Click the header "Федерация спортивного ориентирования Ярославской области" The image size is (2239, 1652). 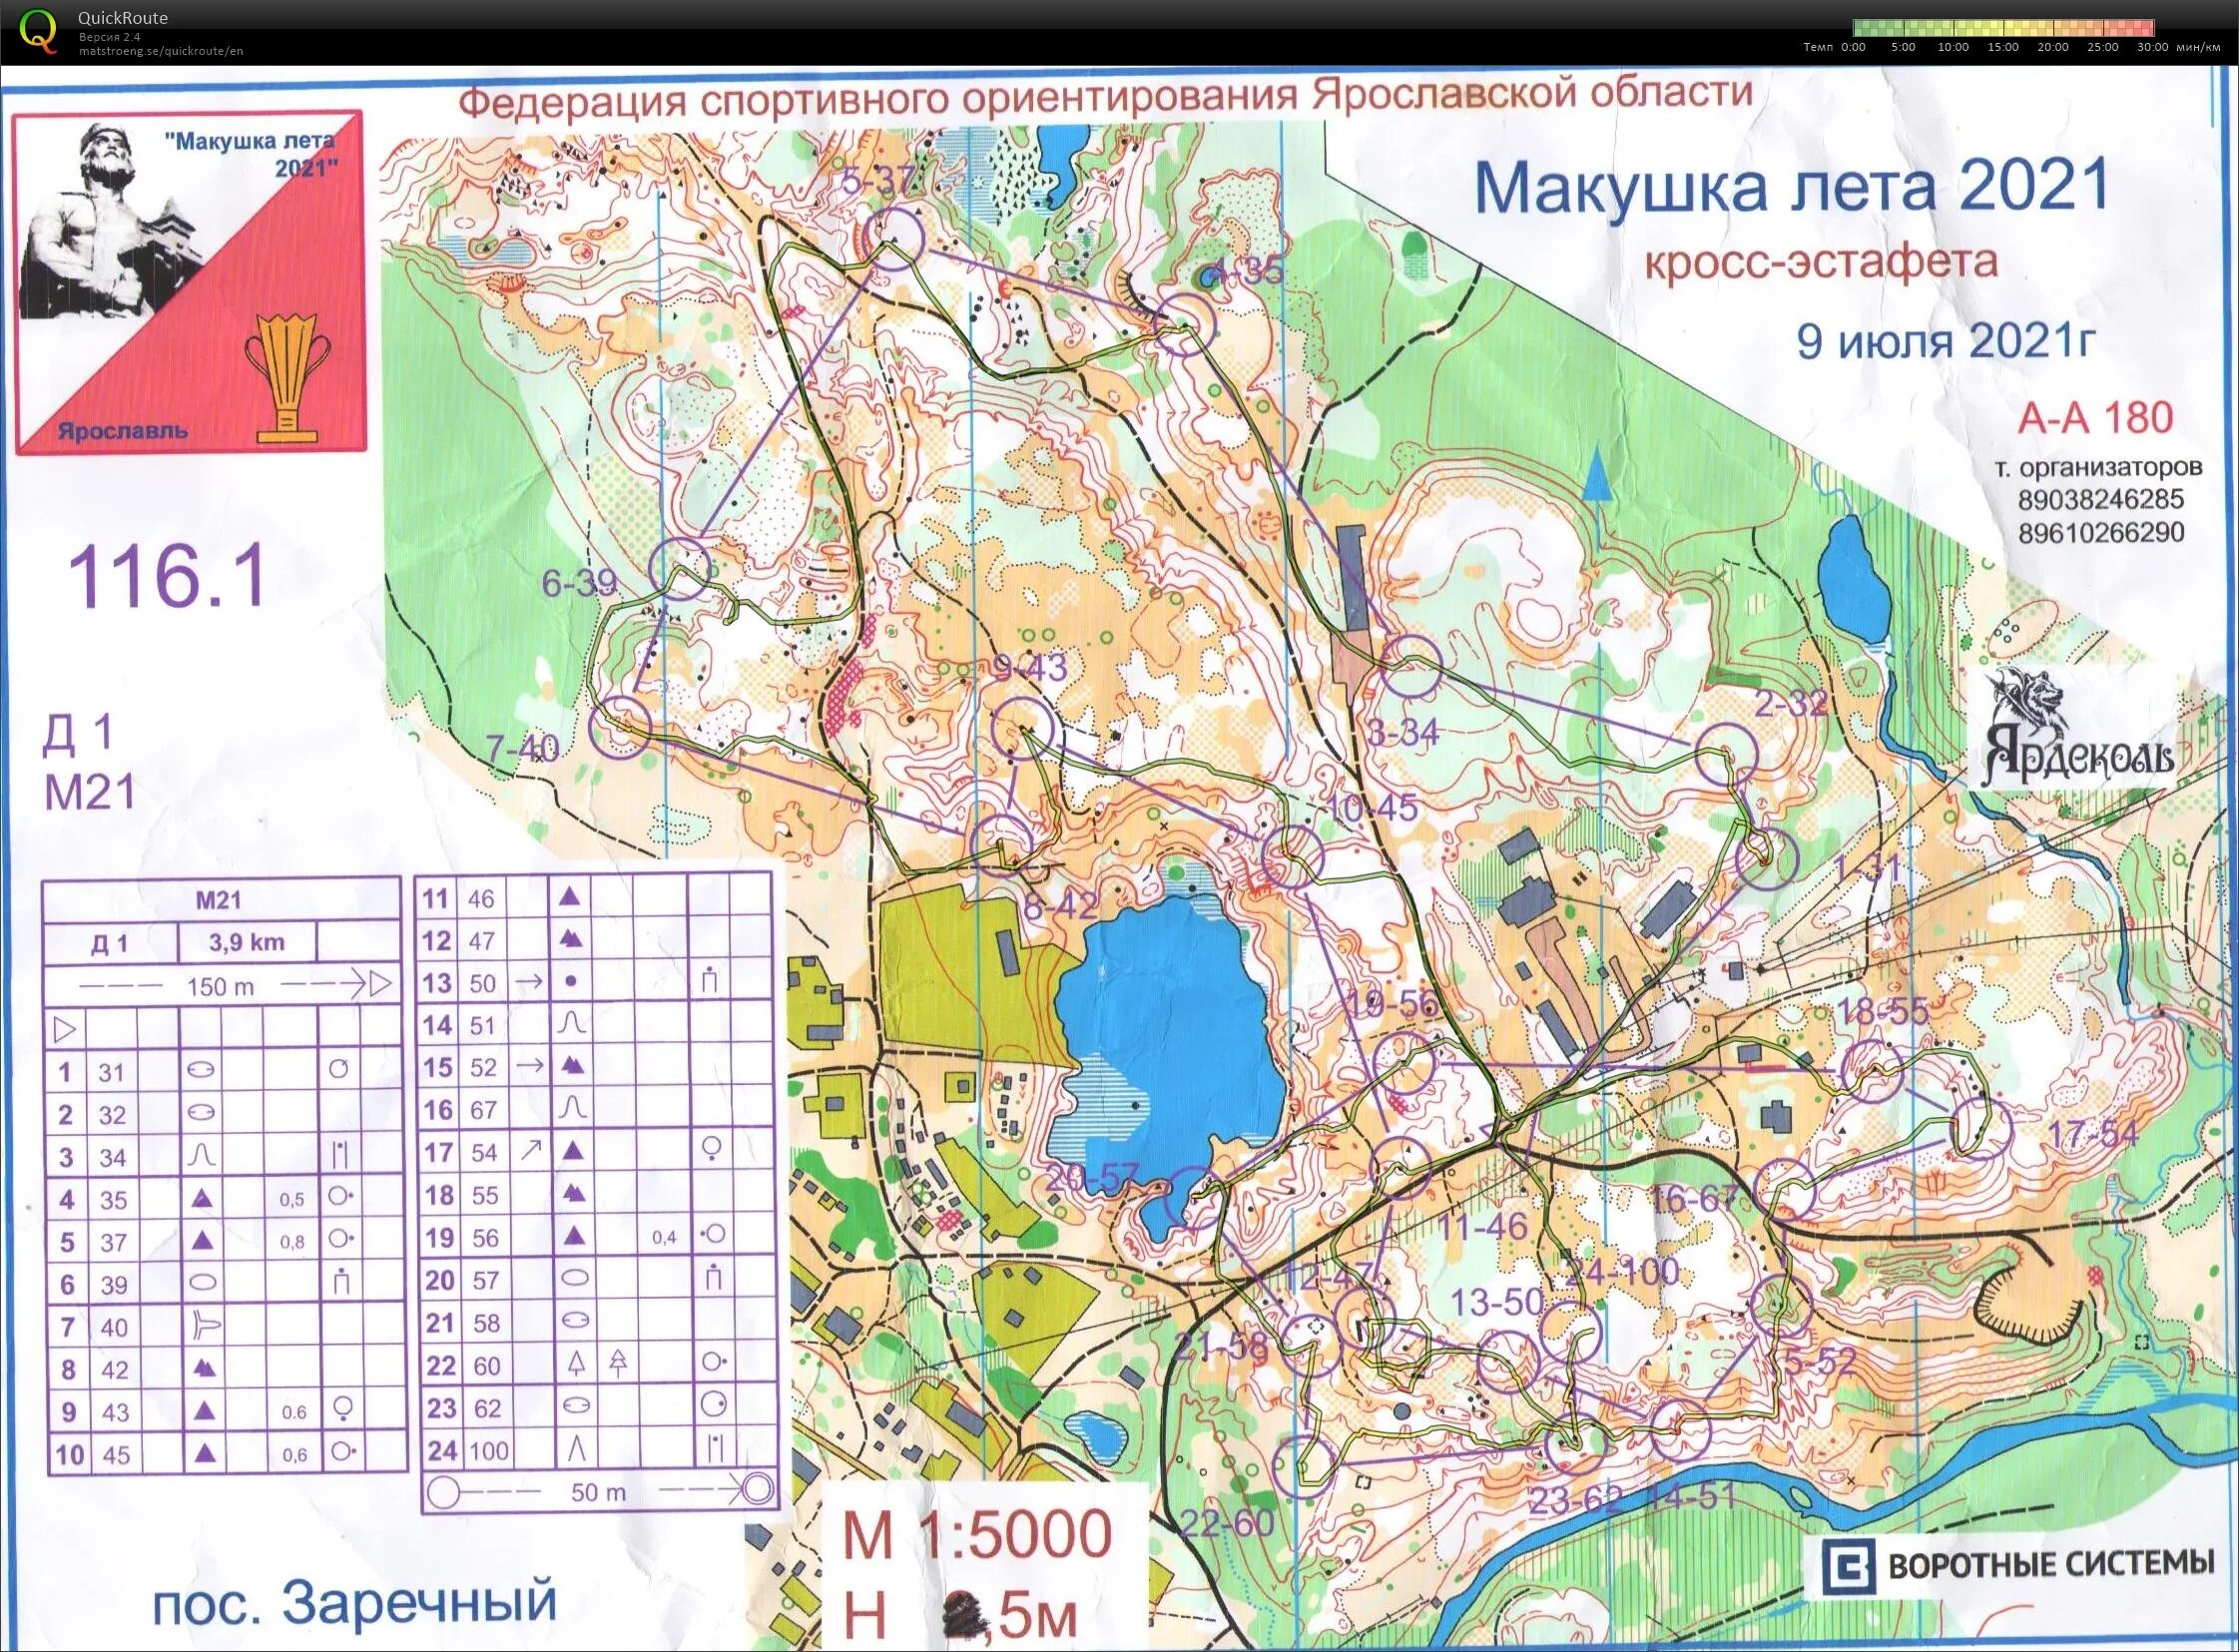coord(1105,97)
